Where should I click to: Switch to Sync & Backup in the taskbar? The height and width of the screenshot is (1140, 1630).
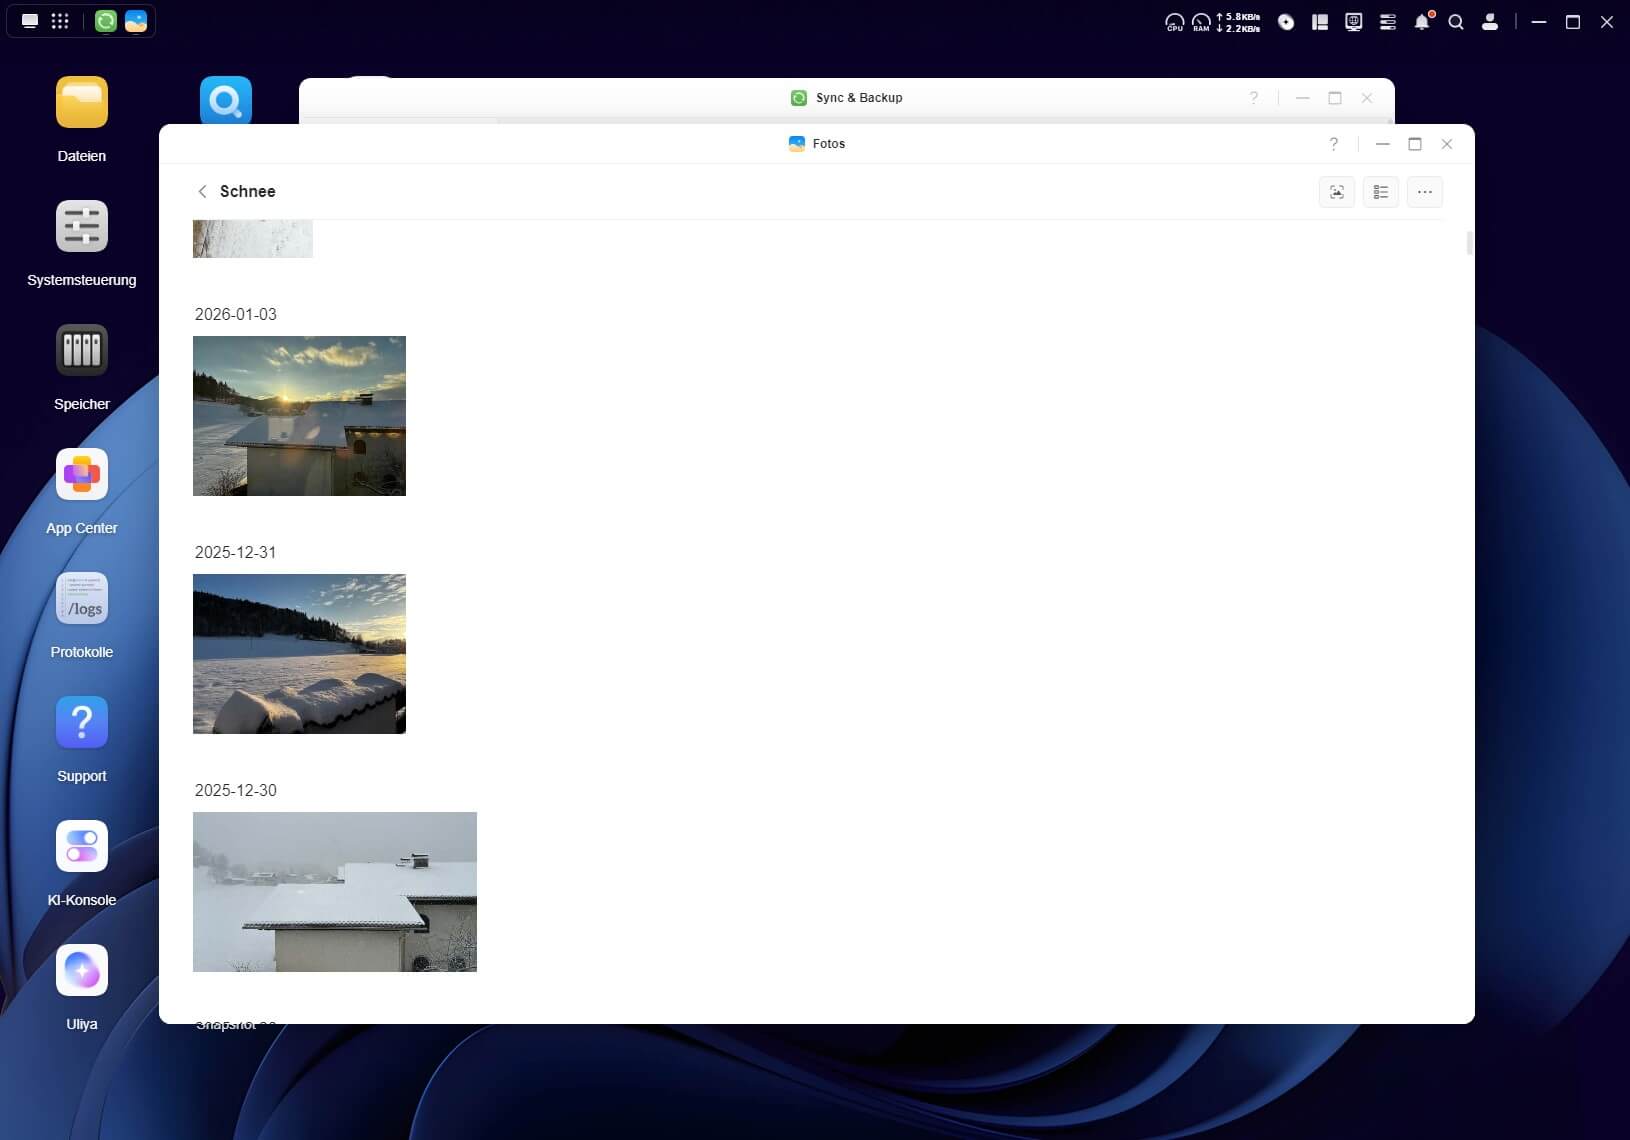click(106, 21)
